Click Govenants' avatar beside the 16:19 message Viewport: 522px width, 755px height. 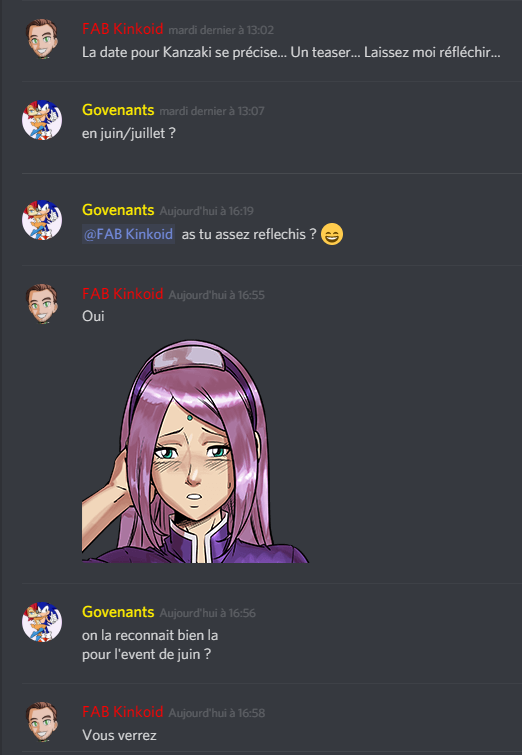(x=42, y=220)
